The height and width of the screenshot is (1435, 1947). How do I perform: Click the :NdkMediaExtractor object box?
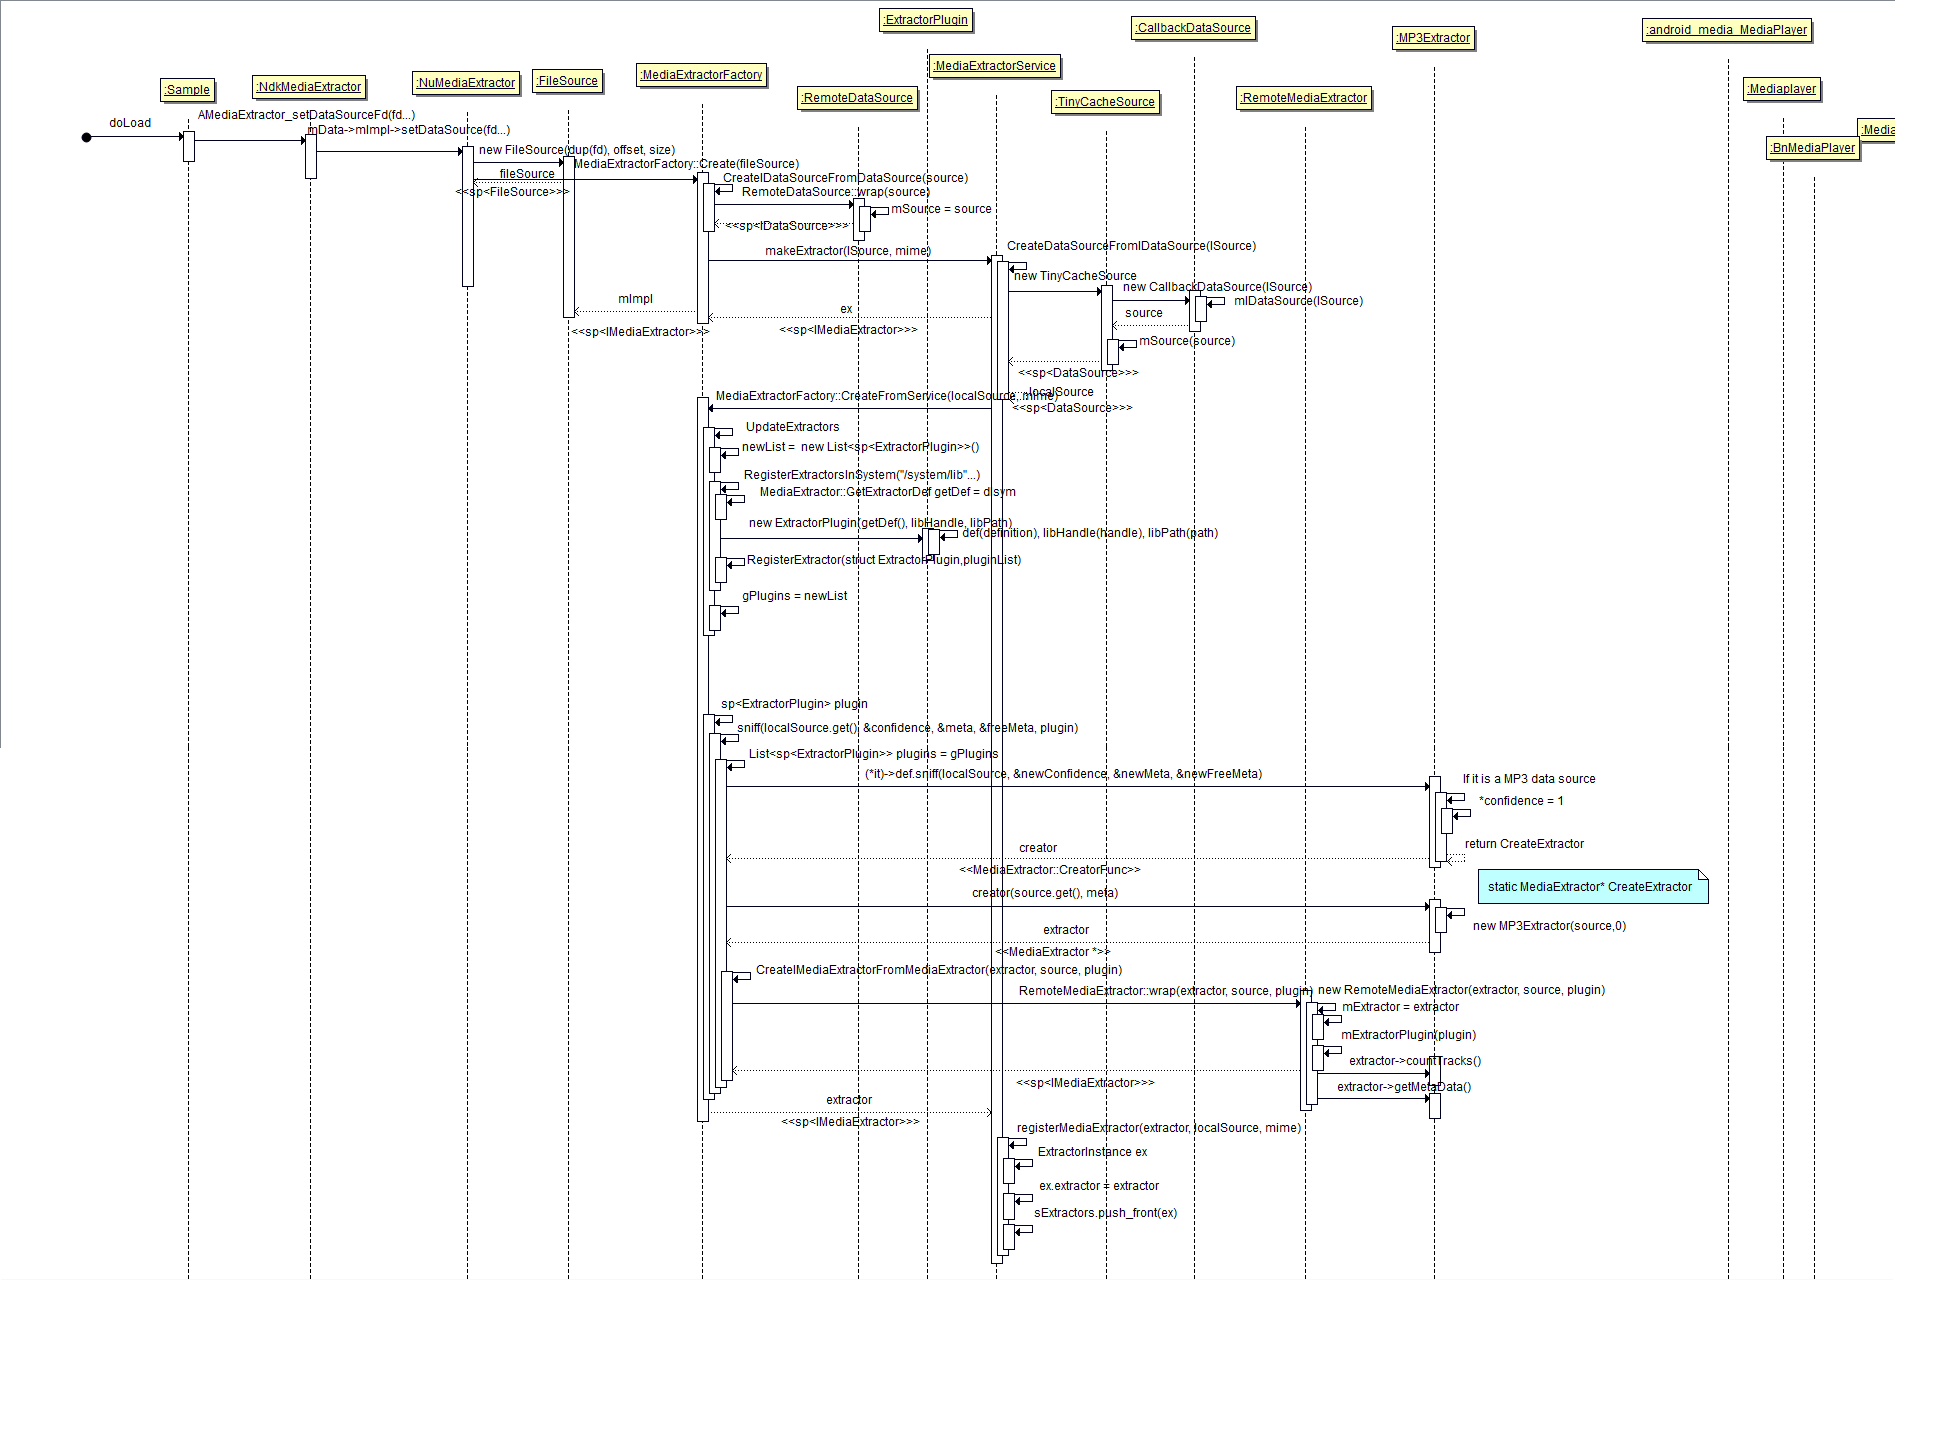click(309, 87)
